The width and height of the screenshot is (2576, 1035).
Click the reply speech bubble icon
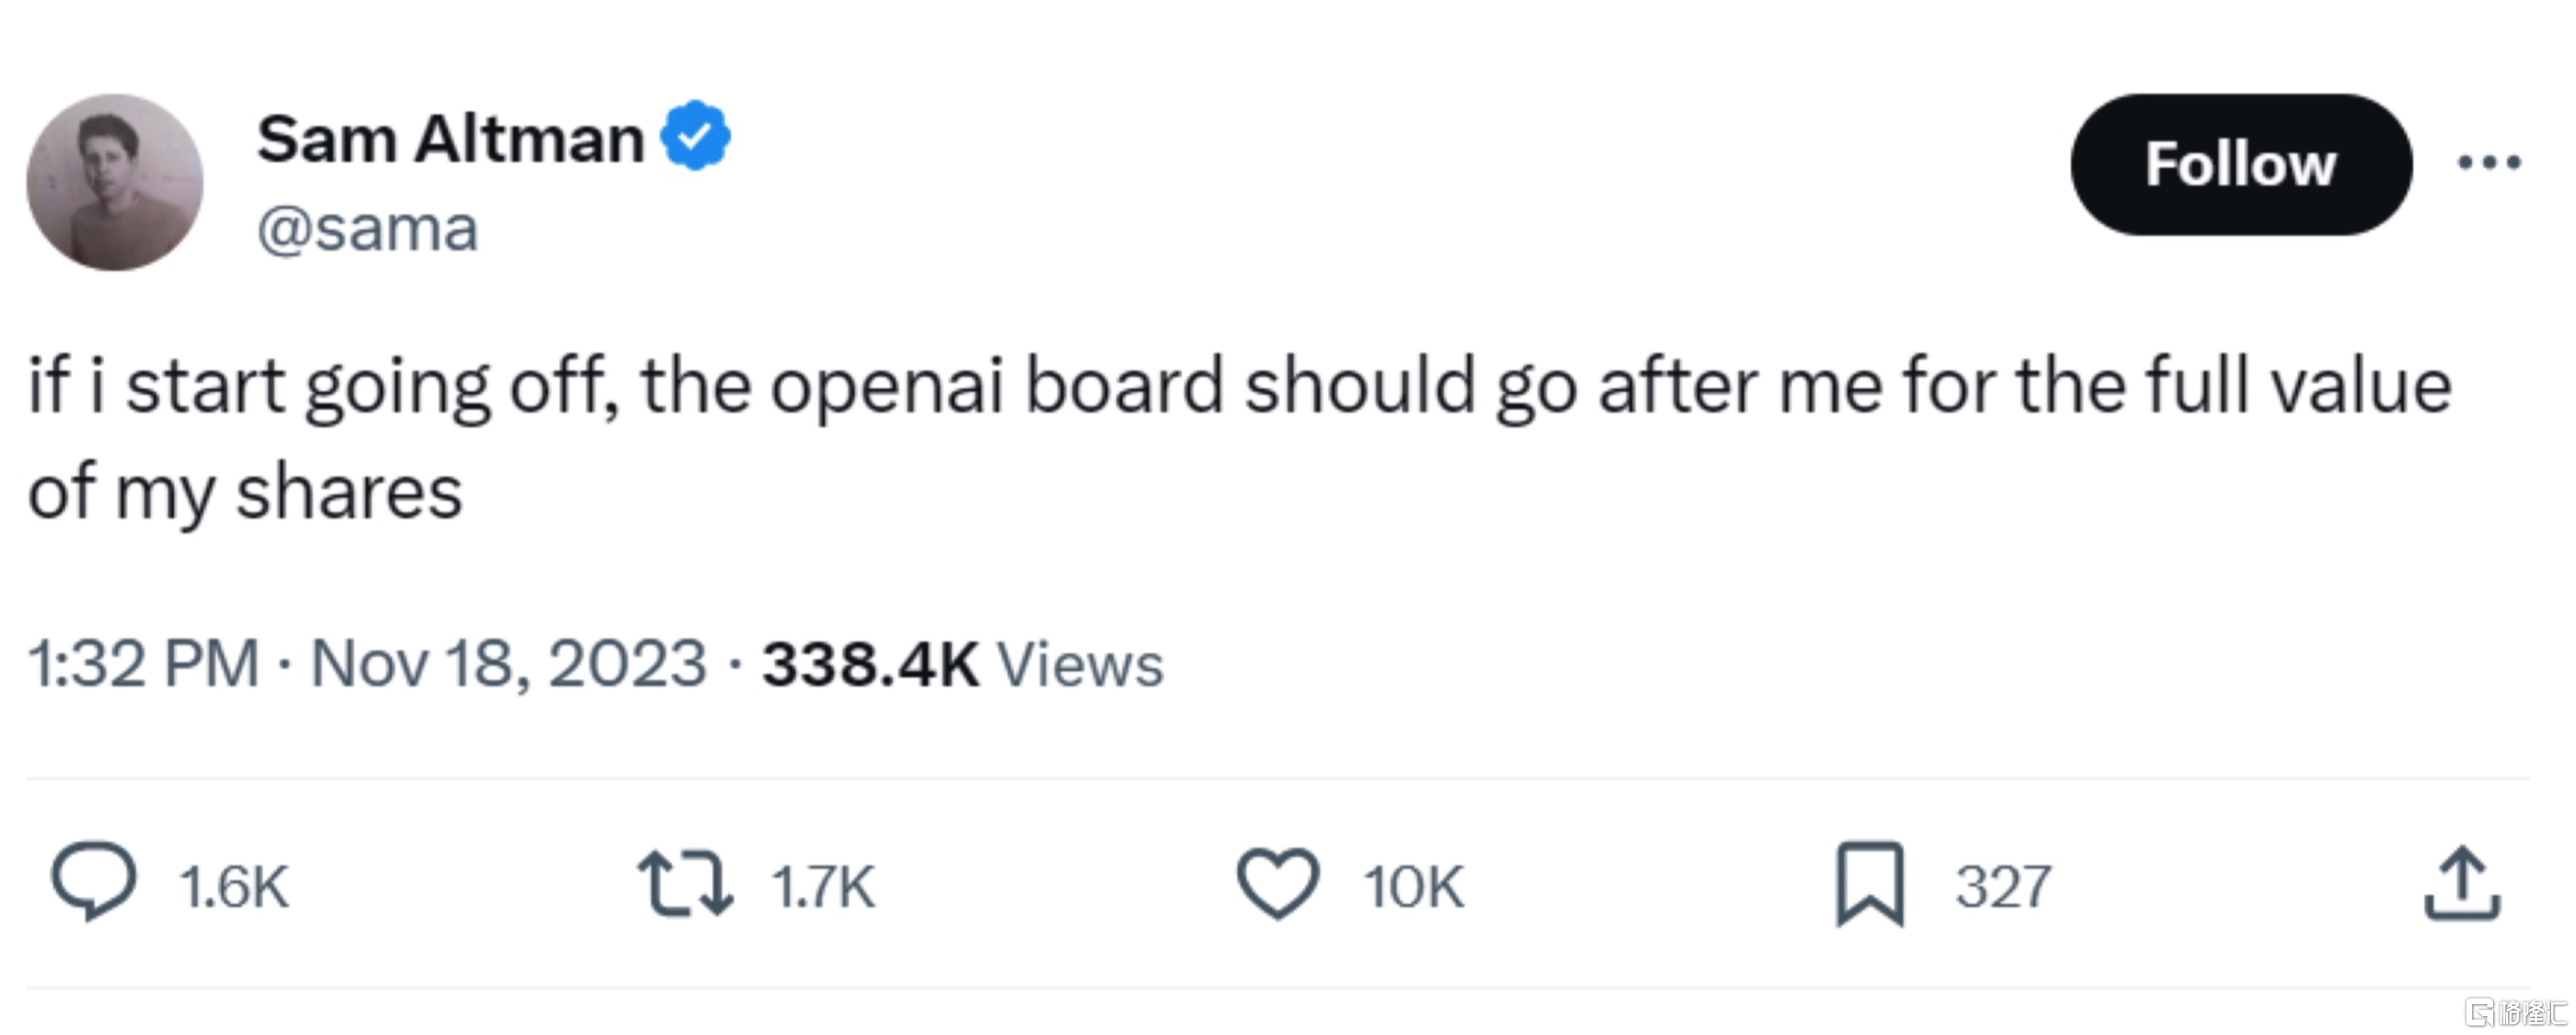(x=94, y=881)
